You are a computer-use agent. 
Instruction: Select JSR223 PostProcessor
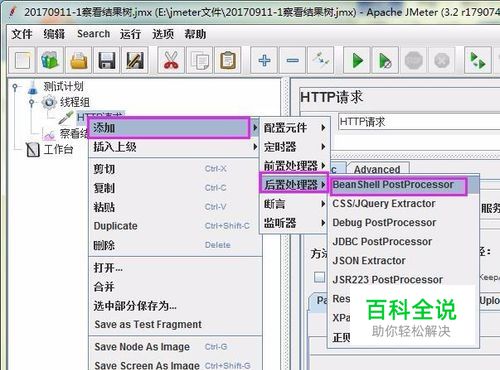[x=403, y=280]
